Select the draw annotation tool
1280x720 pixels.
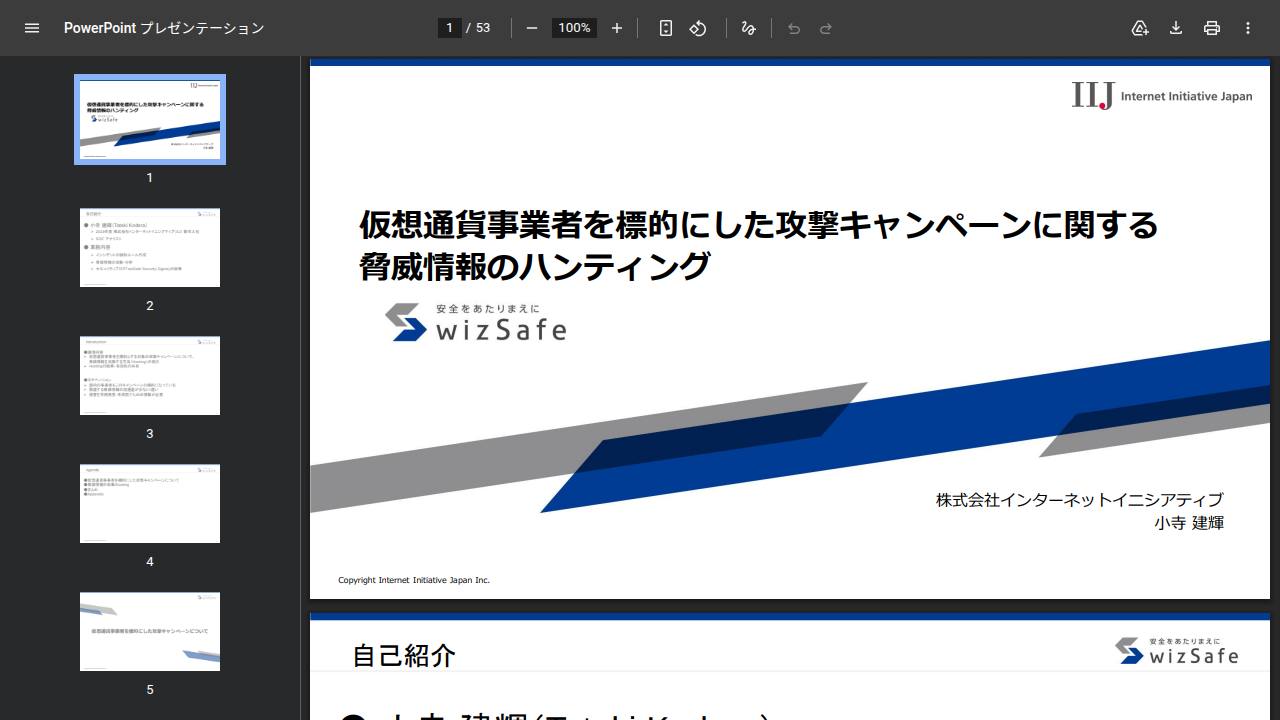[x=748, y=28]
